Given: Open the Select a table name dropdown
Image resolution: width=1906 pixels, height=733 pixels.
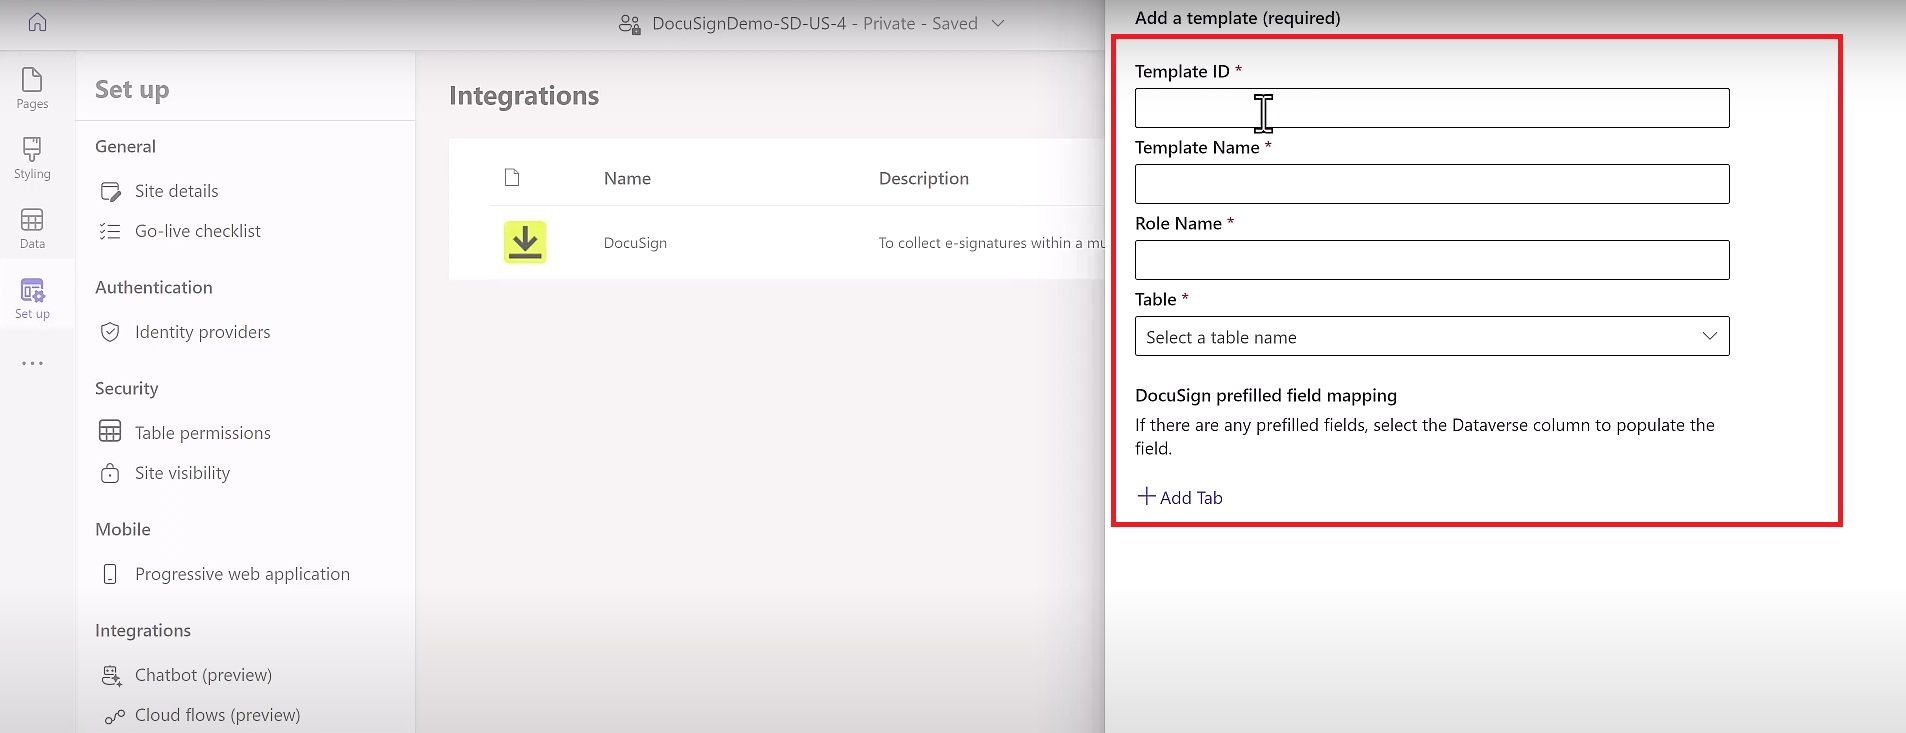Looking at the screenshot, I should coord(1431,337).
